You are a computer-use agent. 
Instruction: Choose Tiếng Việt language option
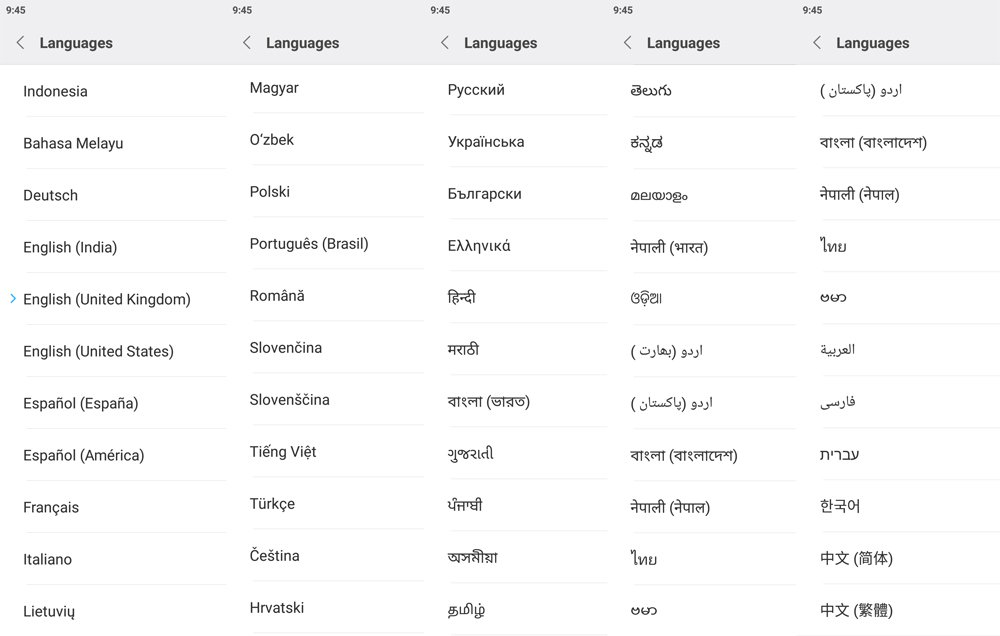283,451
